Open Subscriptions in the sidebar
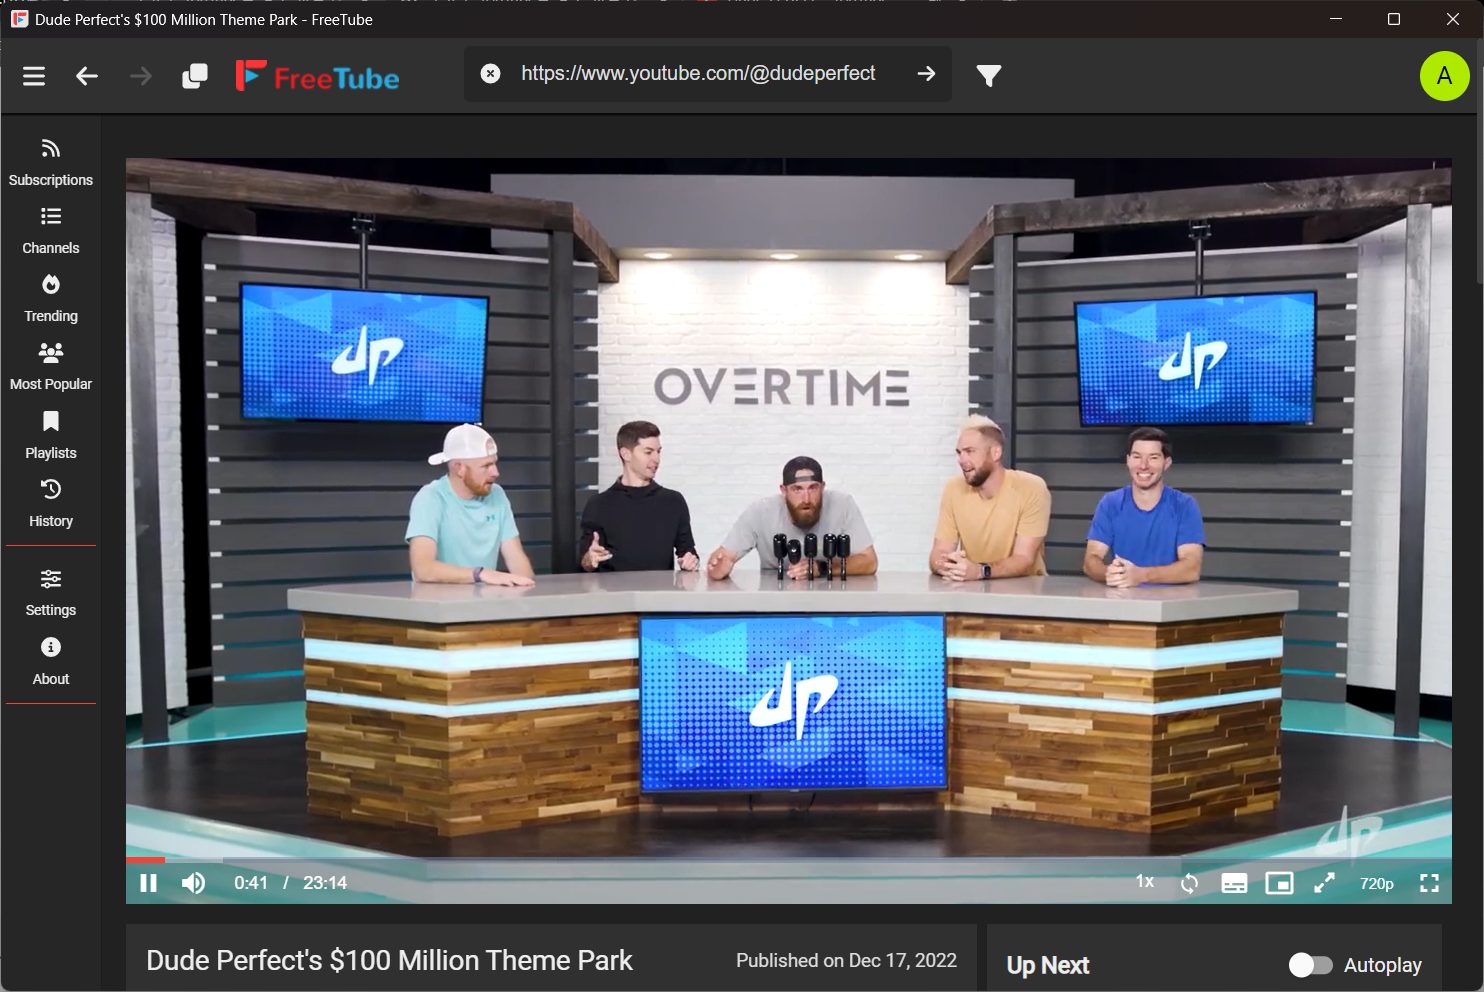The image size is (1484, 992). pos(51,163)
